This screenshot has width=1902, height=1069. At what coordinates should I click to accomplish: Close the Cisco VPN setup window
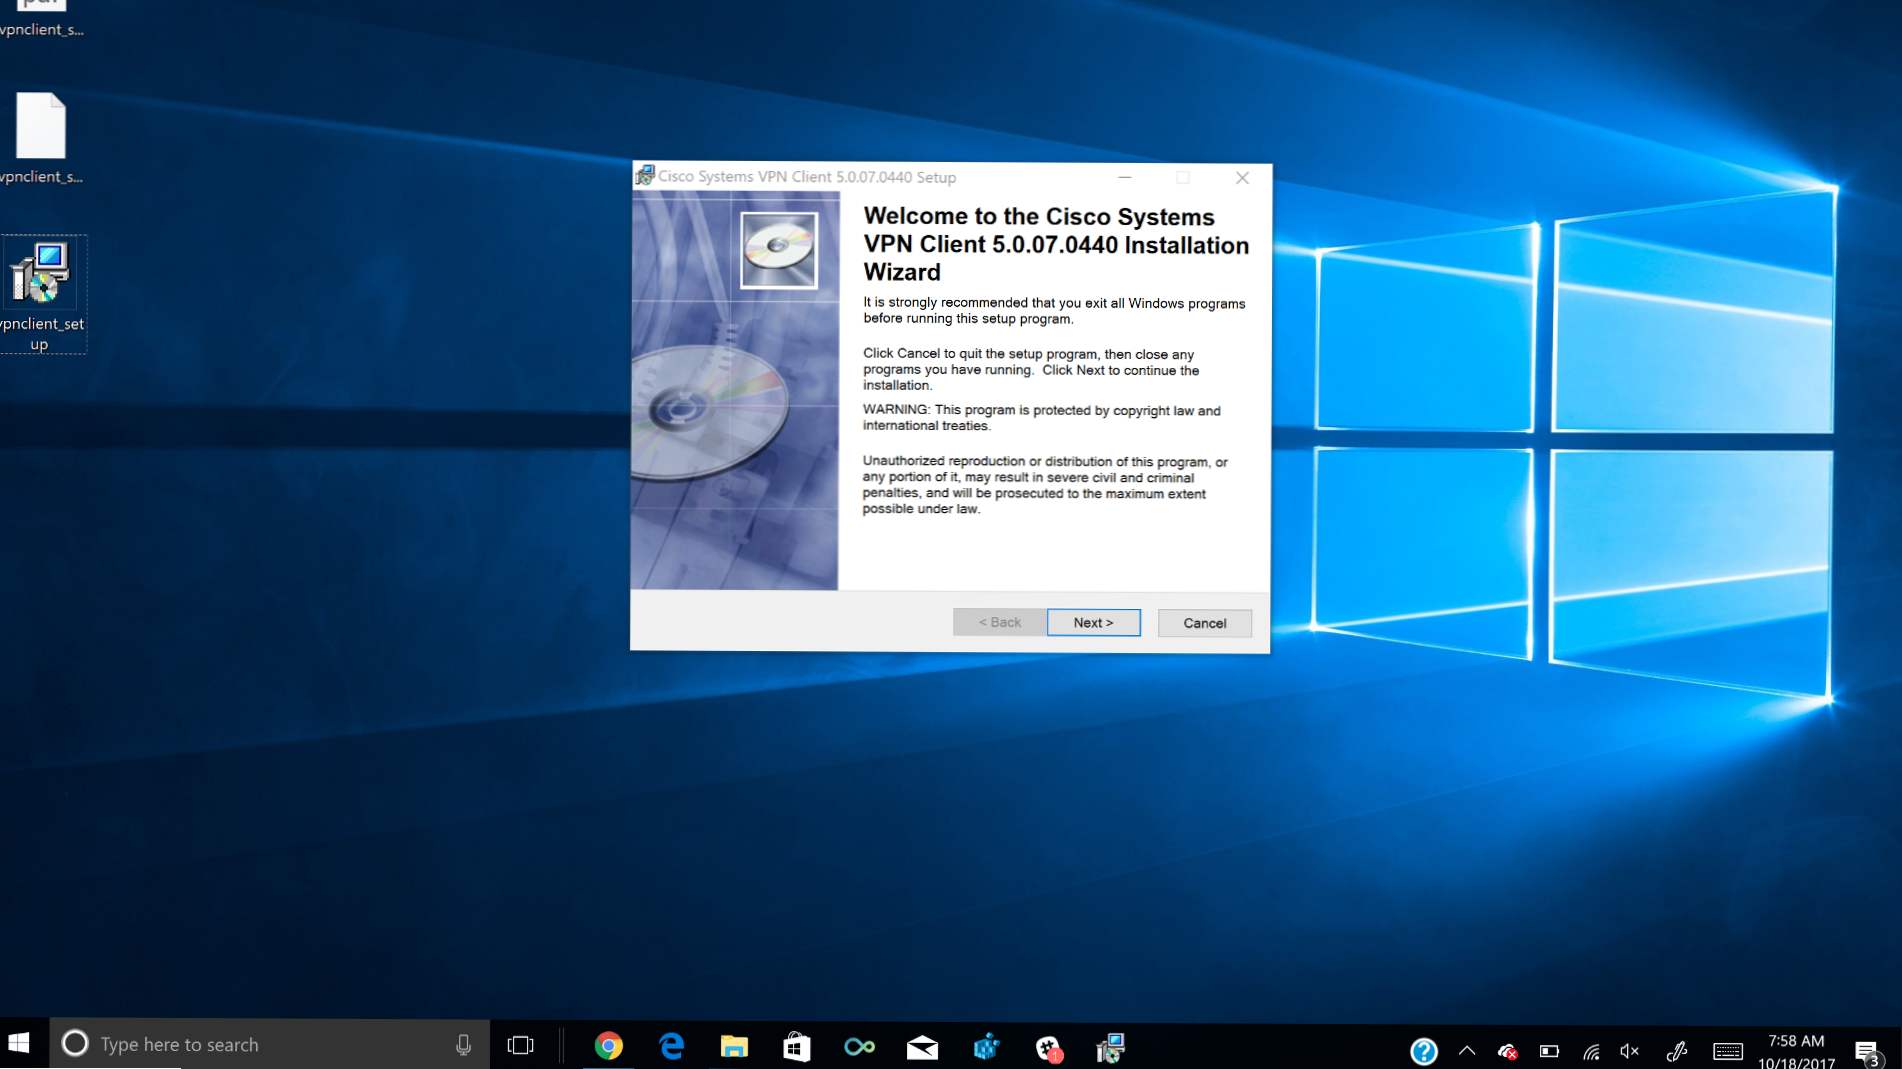(x=1242, y=177)
